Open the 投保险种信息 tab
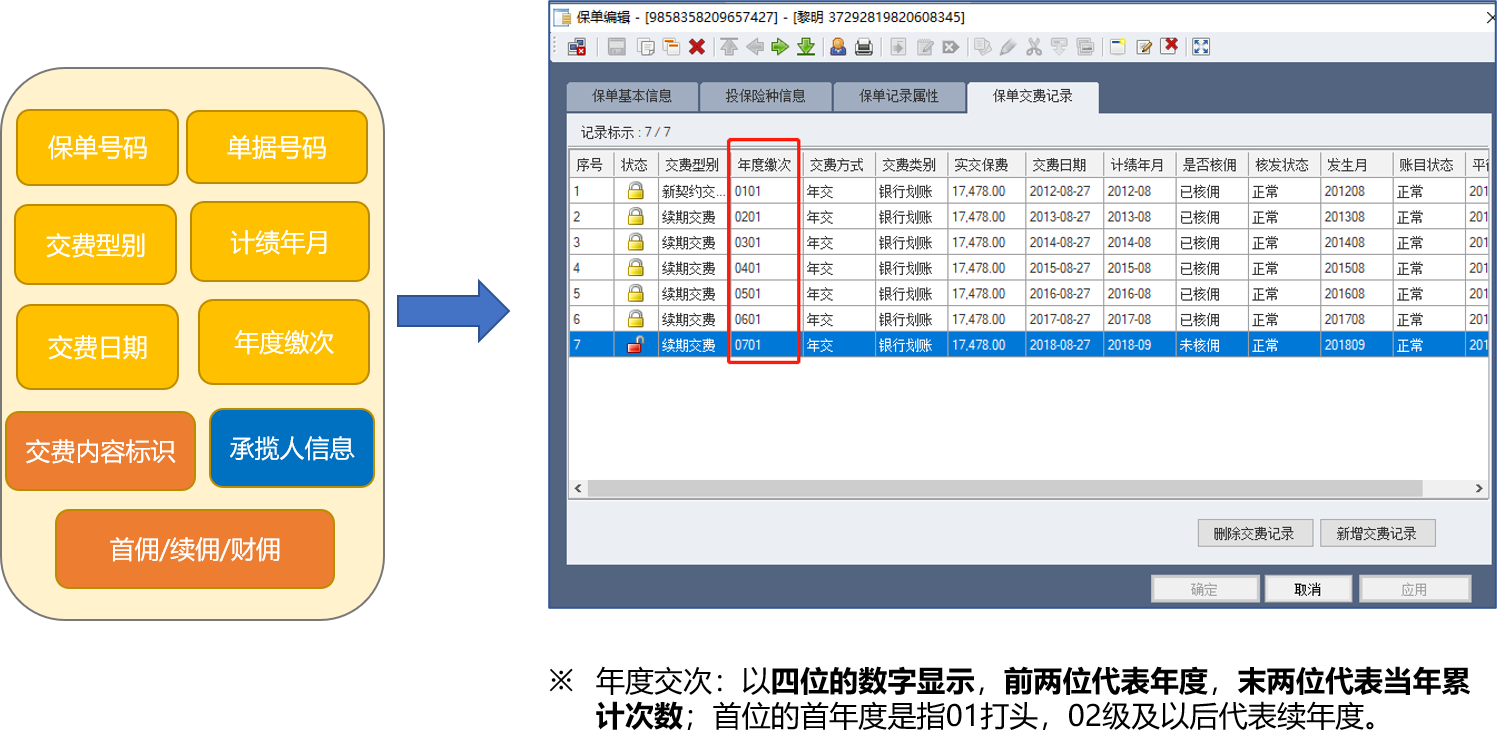This screenshot has height=751, width=1504. 765,97
